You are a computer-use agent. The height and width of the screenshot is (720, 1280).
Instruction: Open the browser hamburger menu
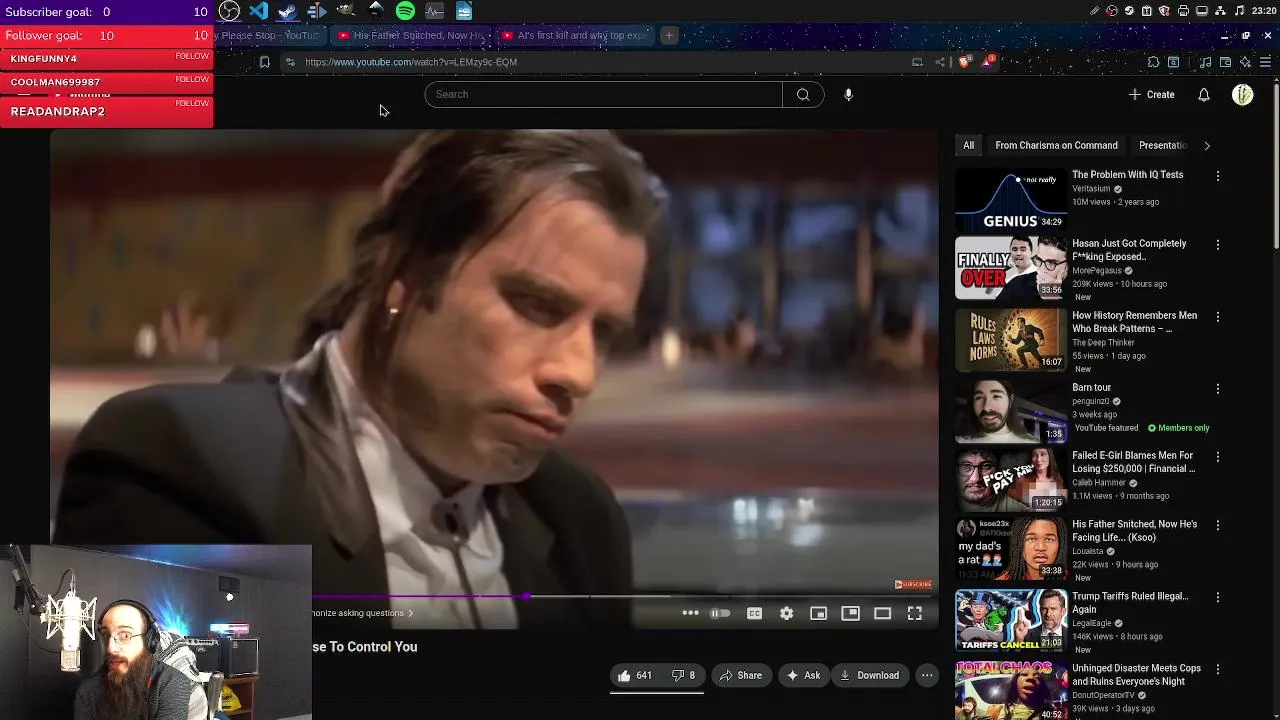[x=1265, y=62]
